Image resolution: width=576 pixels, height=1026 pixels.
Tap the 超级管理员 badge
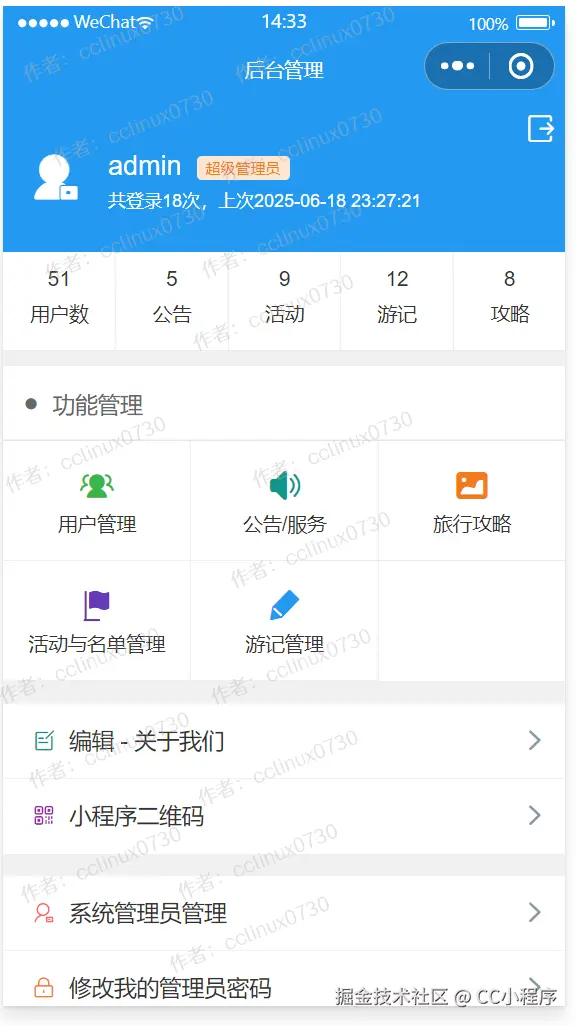tap(243, 168)
